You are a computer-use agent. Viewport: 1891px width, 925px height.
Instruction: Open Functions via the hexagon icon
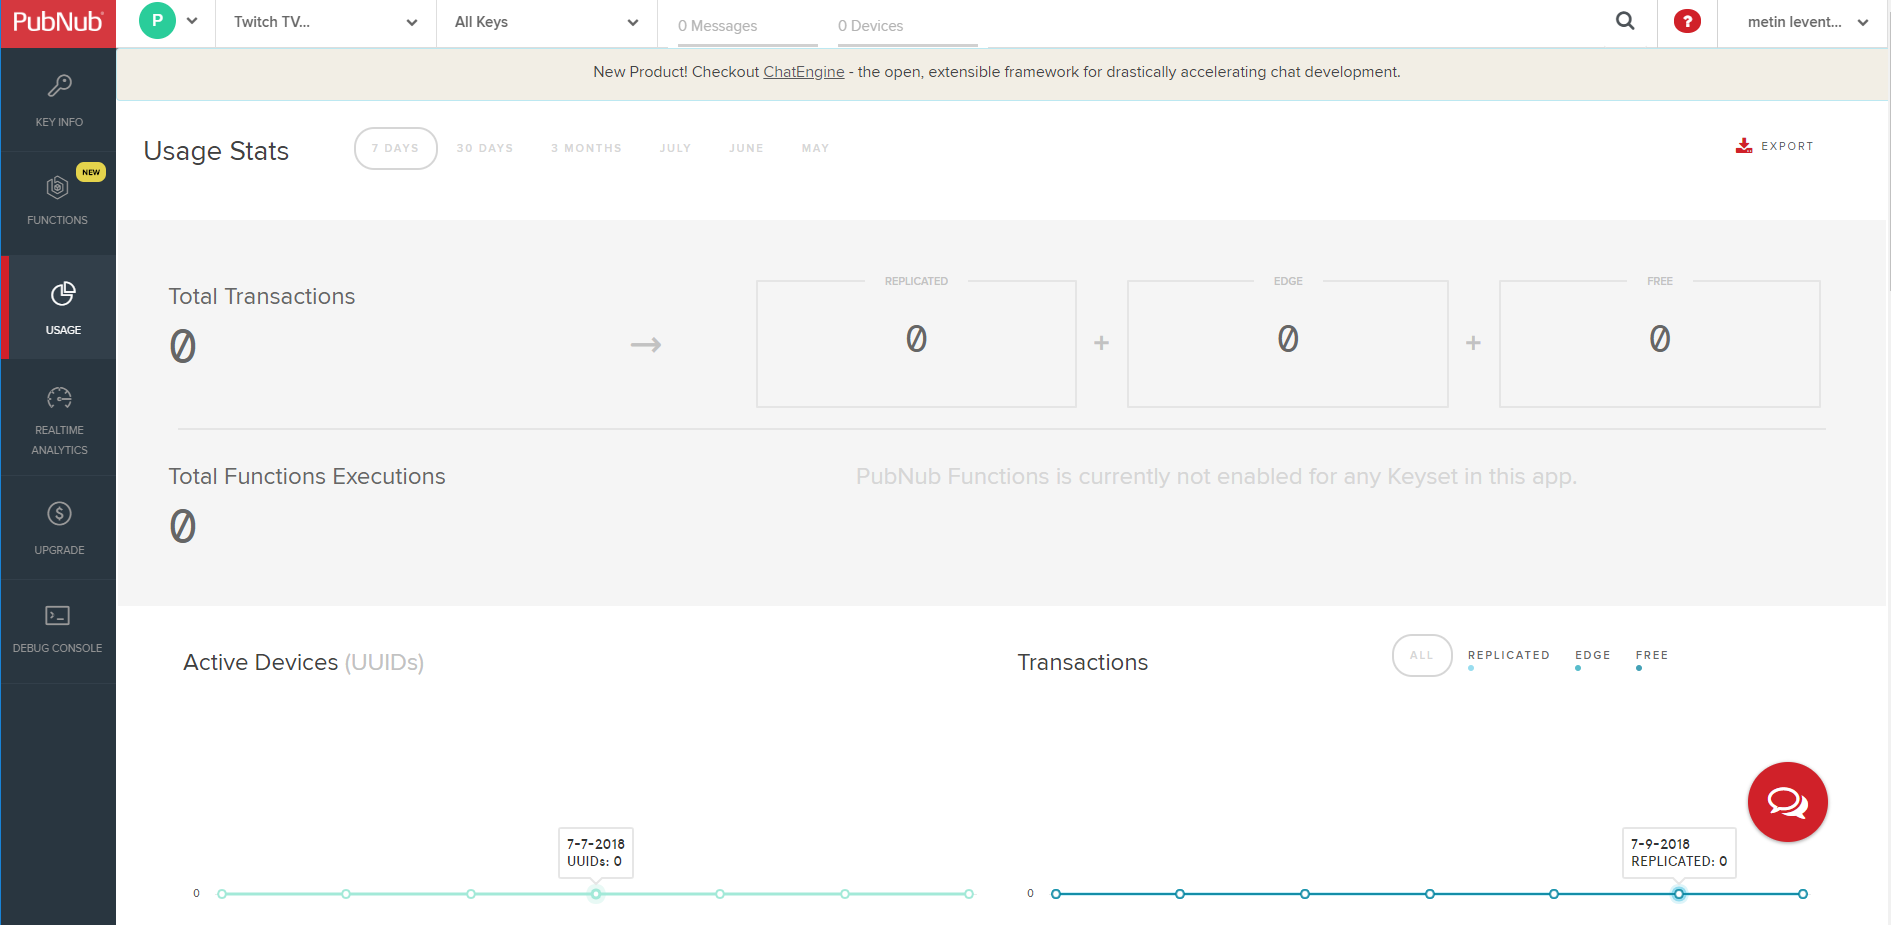(57, 187)
